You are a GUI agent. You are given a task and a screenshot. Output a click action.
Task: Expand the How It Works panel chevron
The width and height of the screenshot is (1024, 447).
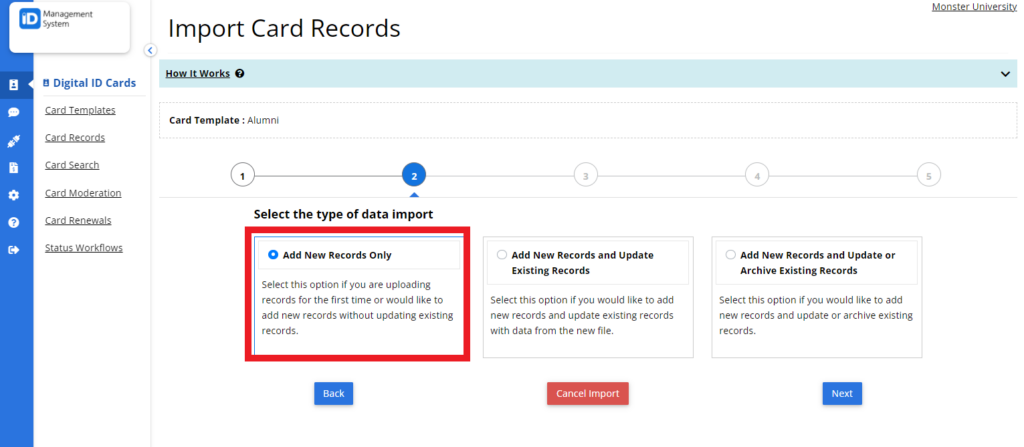coord(1006,74)
